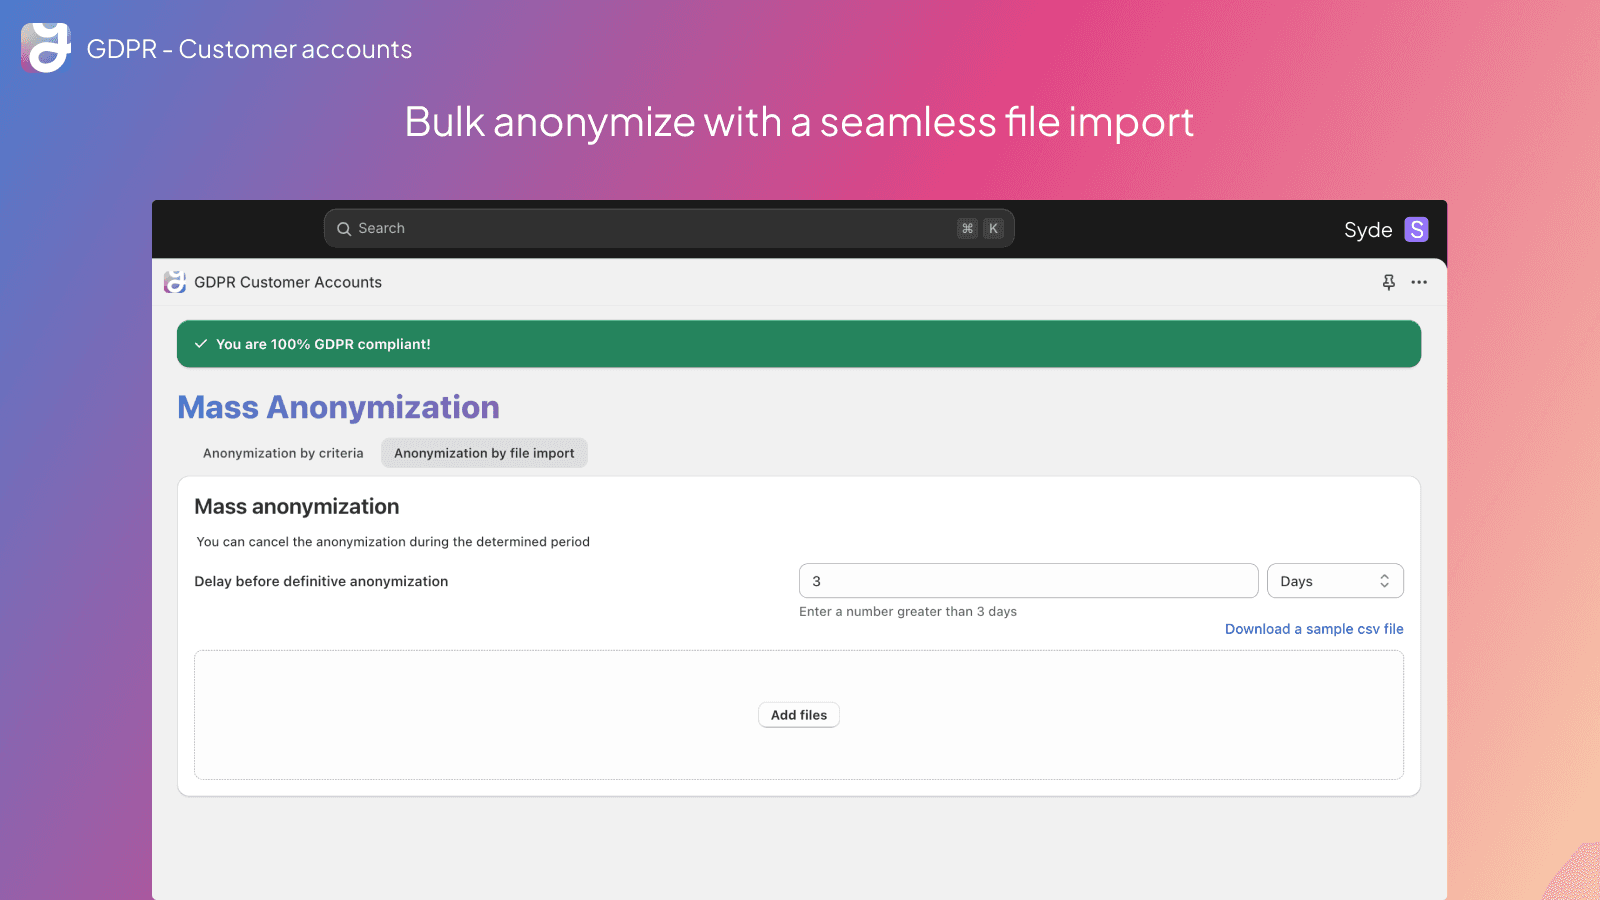The image size is (1600, 900).
Task: Download a sample csv file
Action: (x=1314, y=629)
